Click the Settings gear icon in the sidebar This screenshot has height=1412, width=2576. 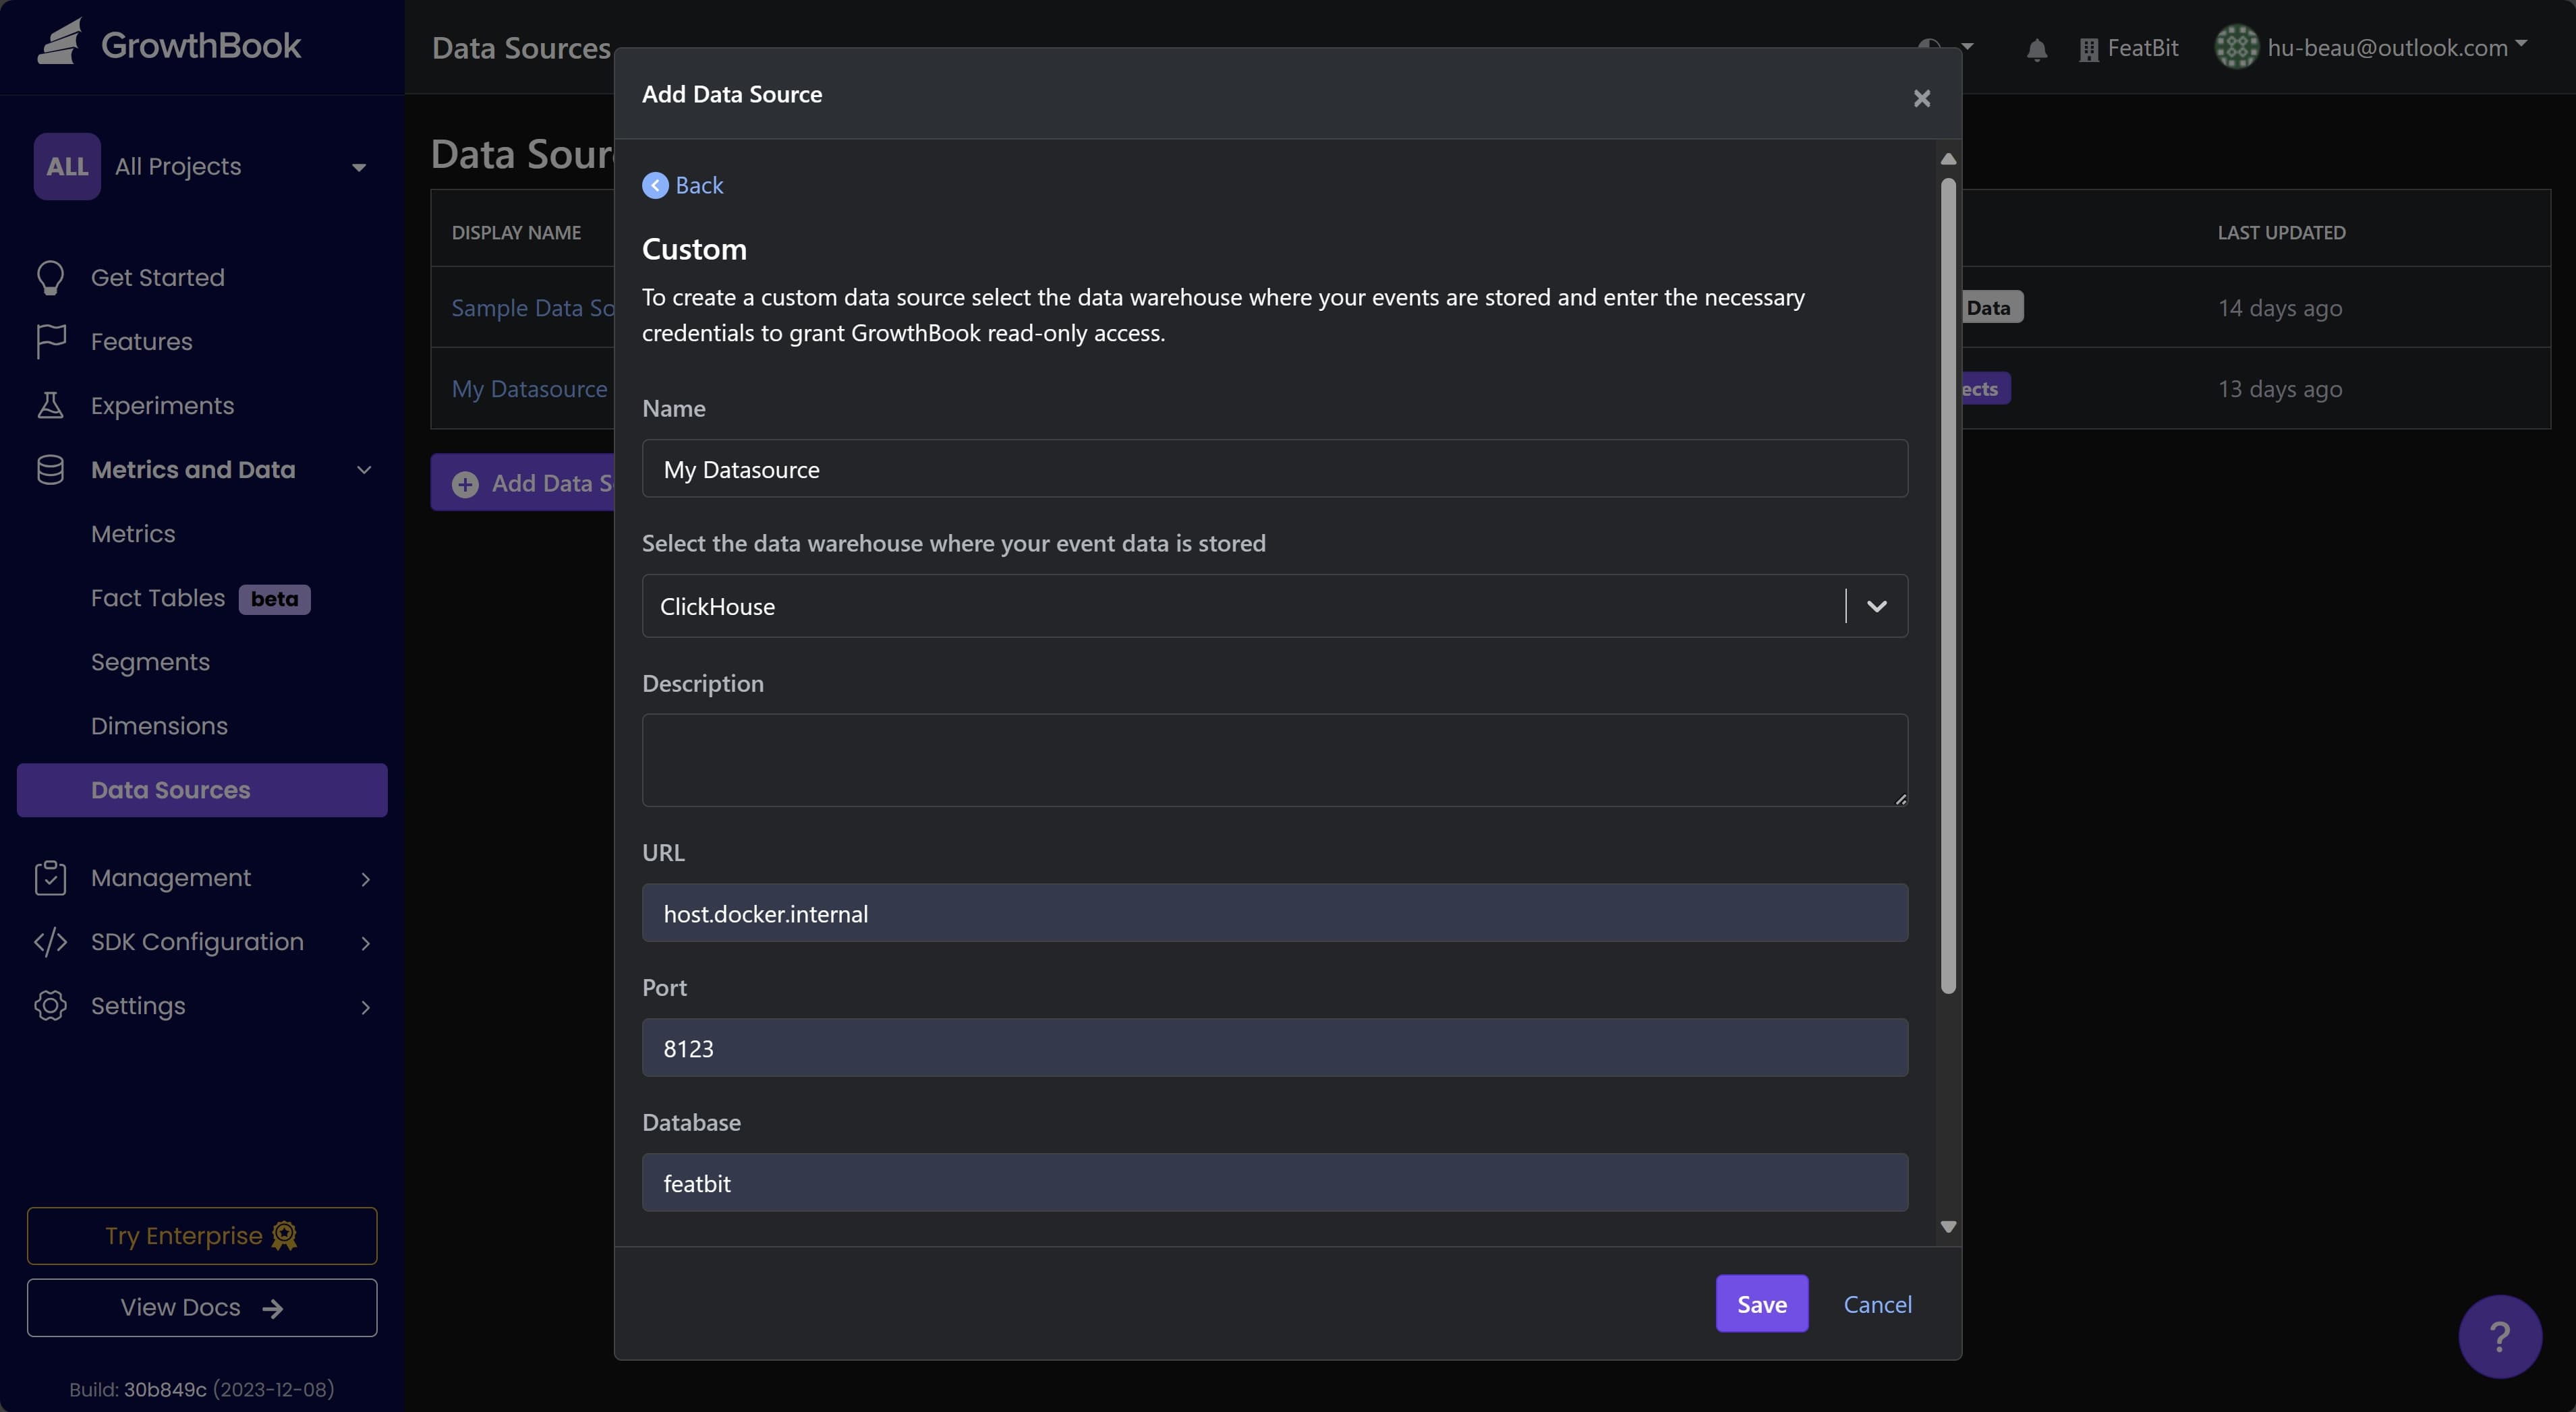tap(50, 1006)
